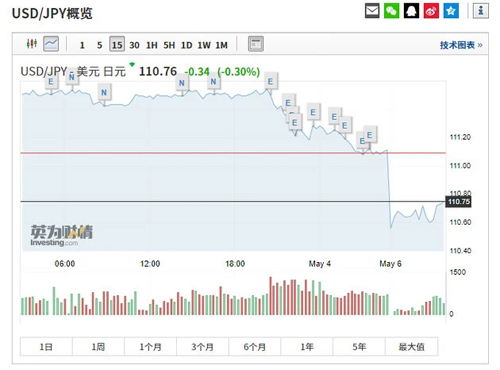Show the 1周 time range
The image size is (500, 370).
tap(98, 347)
